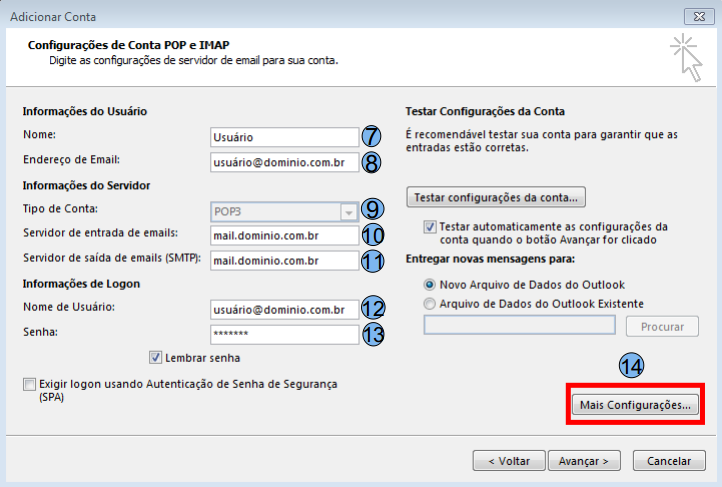Image resolution: width=722 pixels, height=487 pixels.
Task: Click the Procurar button
Action: coord(662,326)
